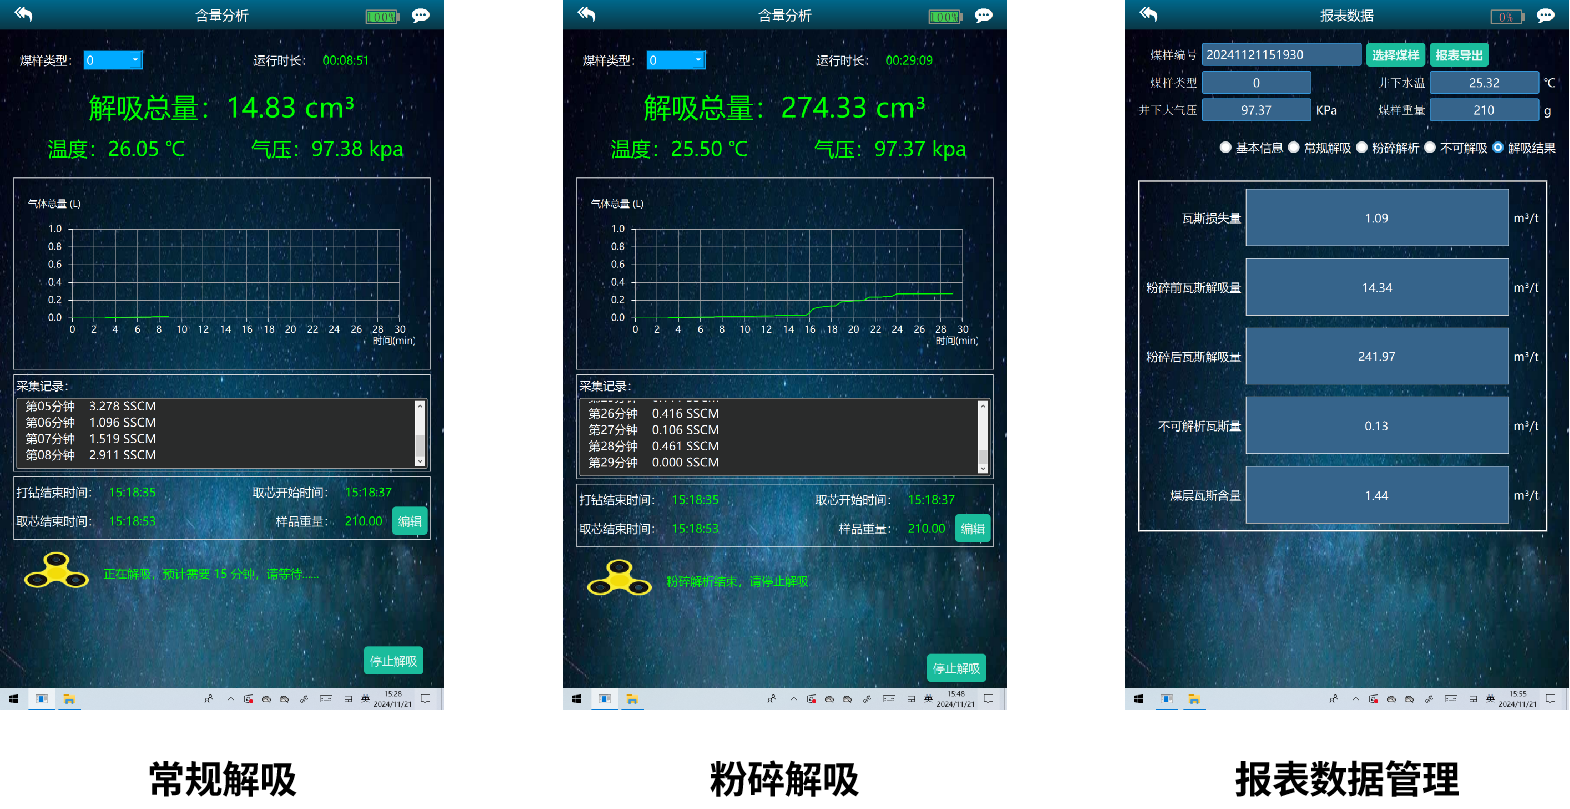Click the 报表导出 export button
Screen dimensions: 1570x809
1459,55
